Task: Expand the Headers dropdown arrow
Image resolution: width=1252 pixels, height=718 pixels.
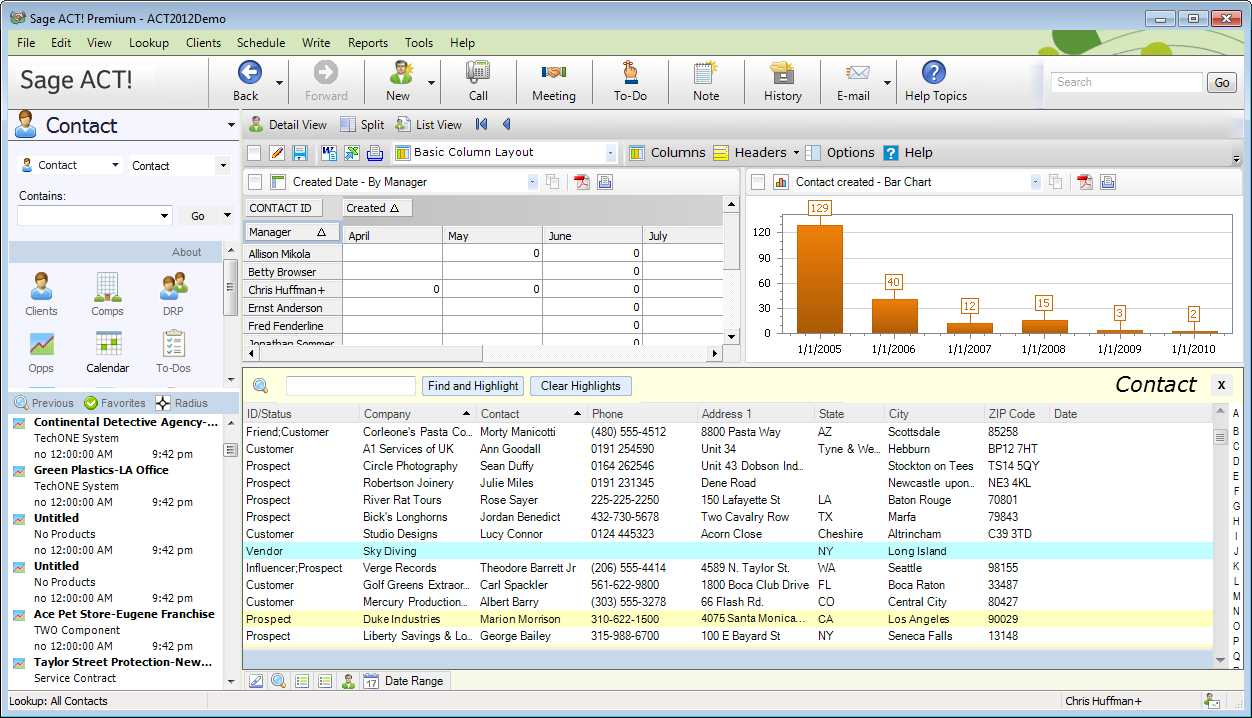Action: [796, 153]
